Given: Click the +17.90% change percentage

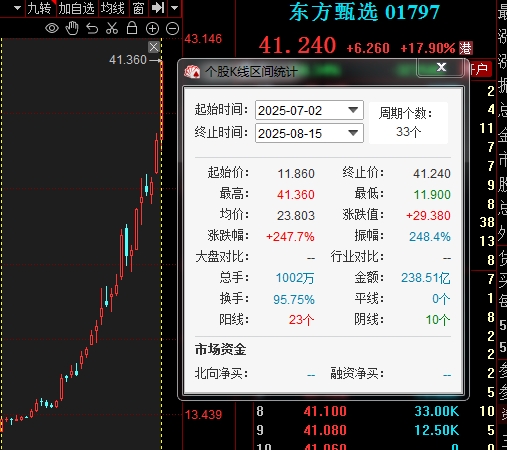Looking at the screenshot, I should 428,48.
